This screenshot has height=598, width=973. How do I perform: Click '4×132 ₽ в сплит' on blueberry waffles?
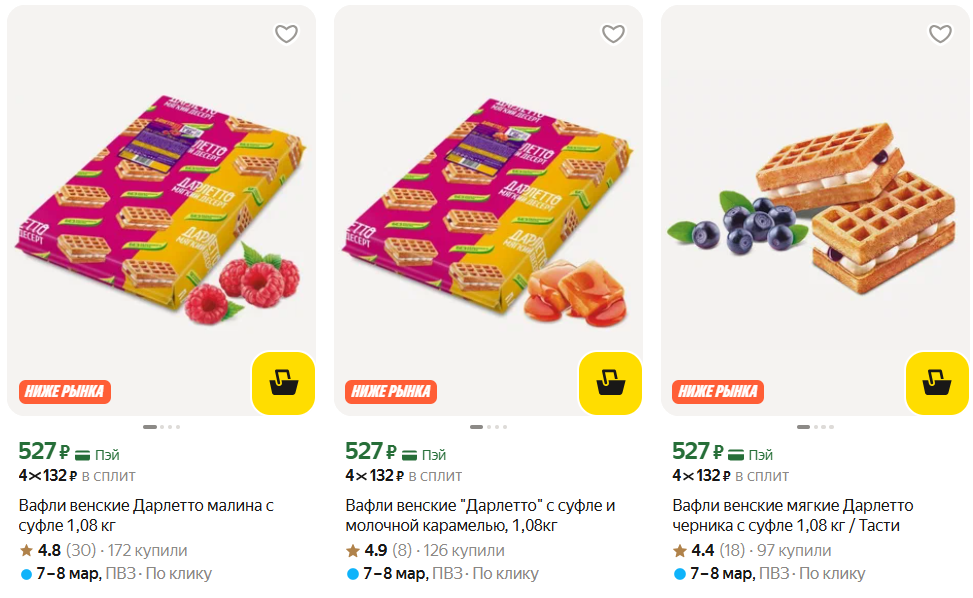coord(730,475)
